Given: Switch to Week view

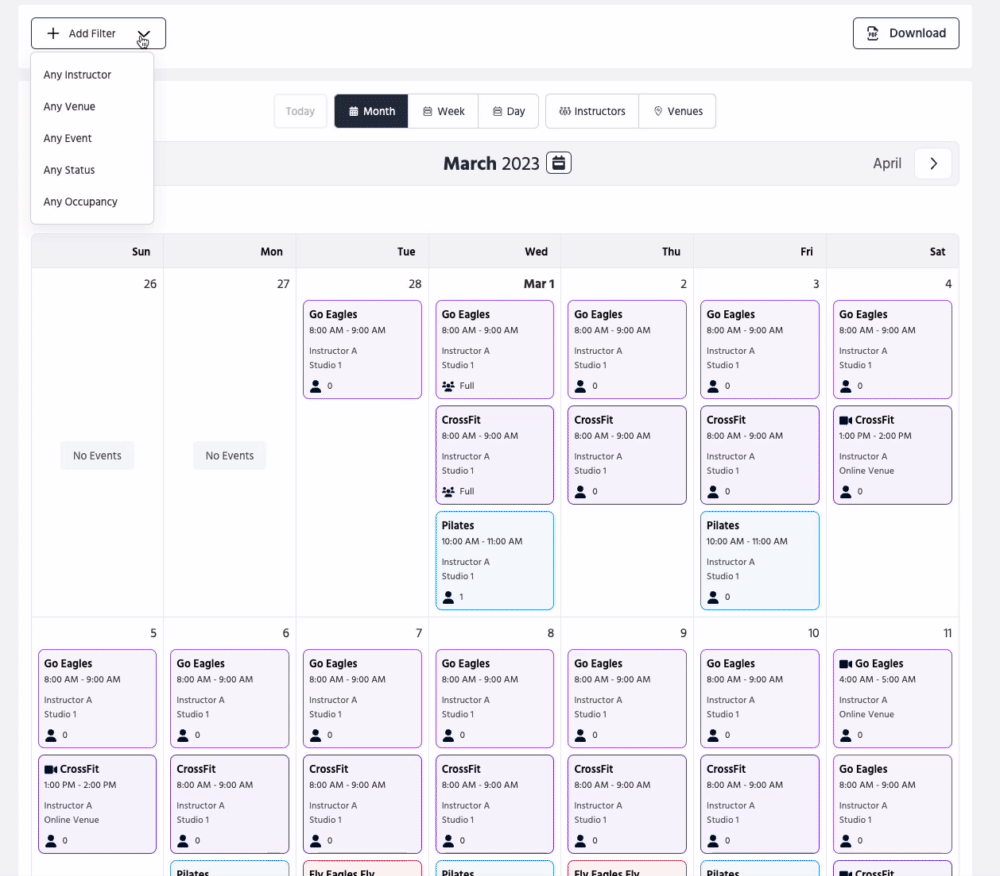Looking at the screenshot, I should [443, 111].
